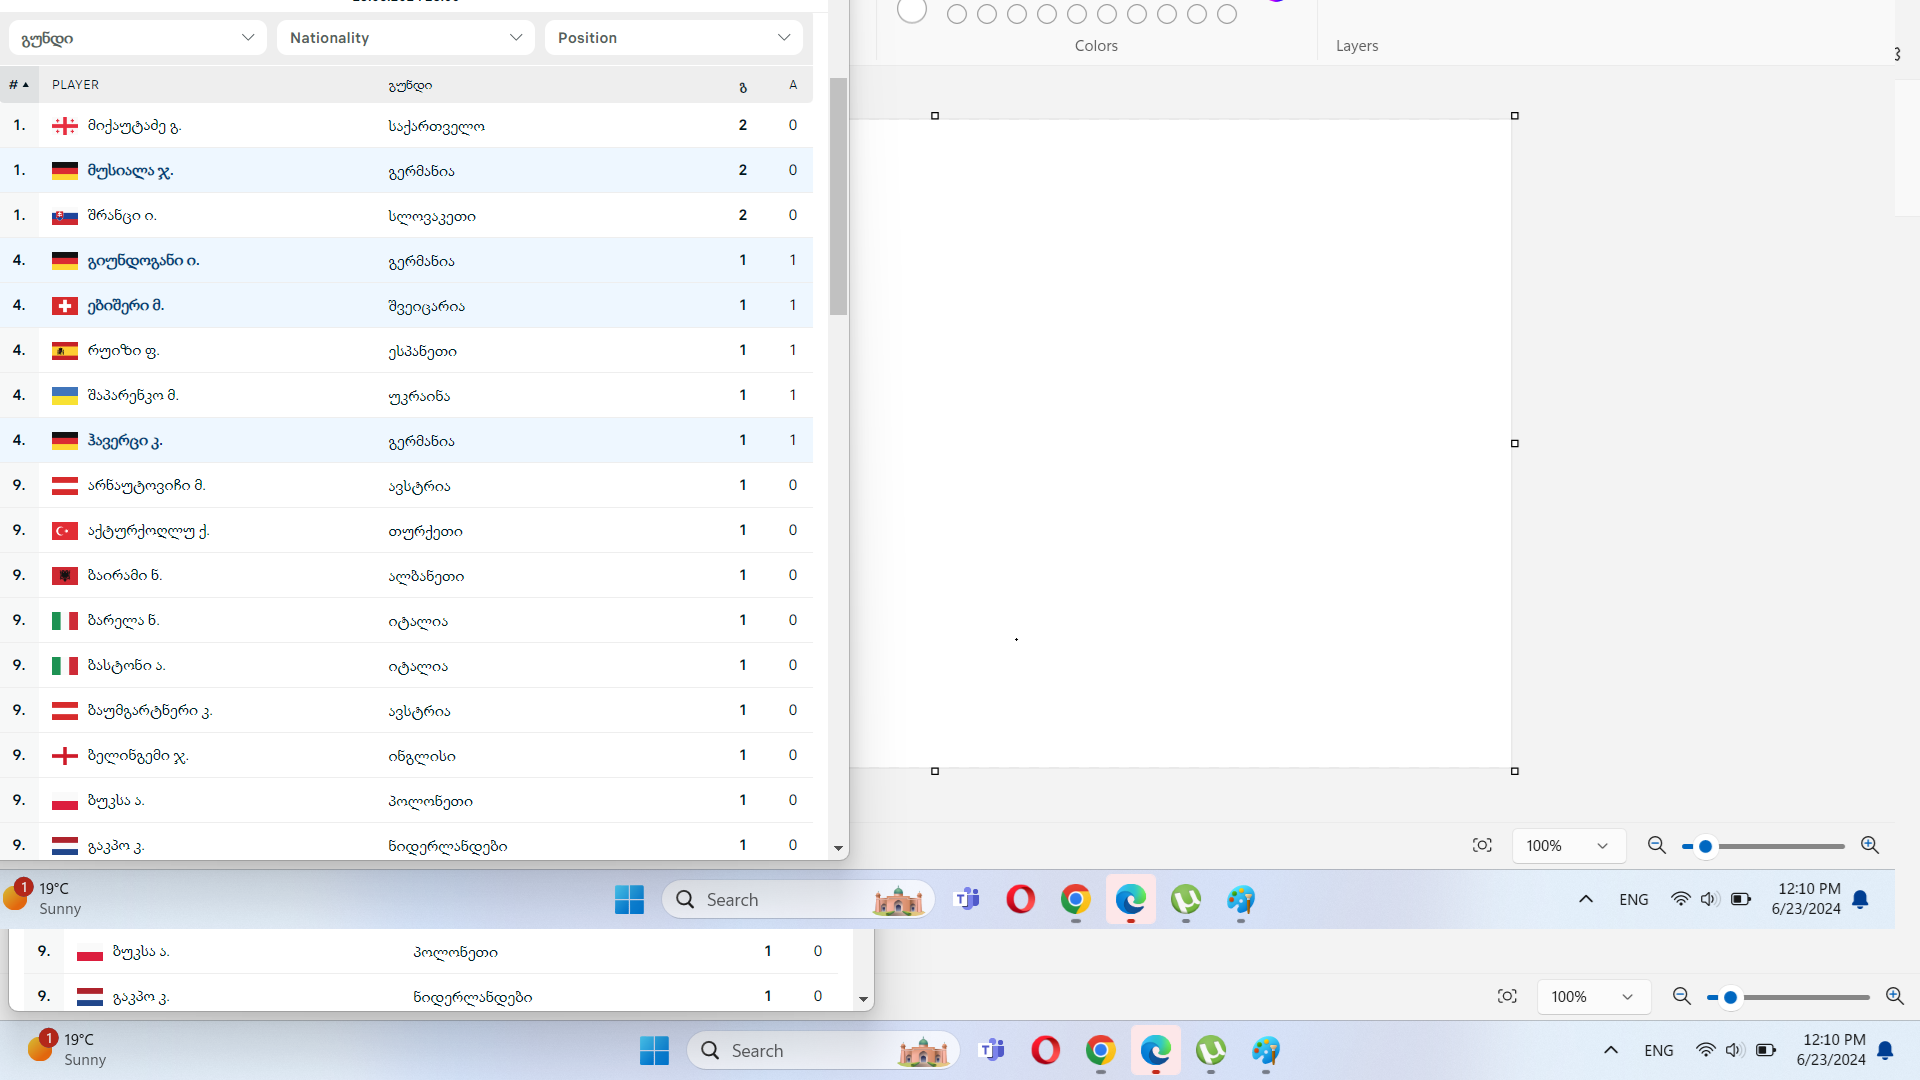Click the Albania flag icon in the table
The width and height of the screenshot is (1920, 1080).
(x=65, y=576)
